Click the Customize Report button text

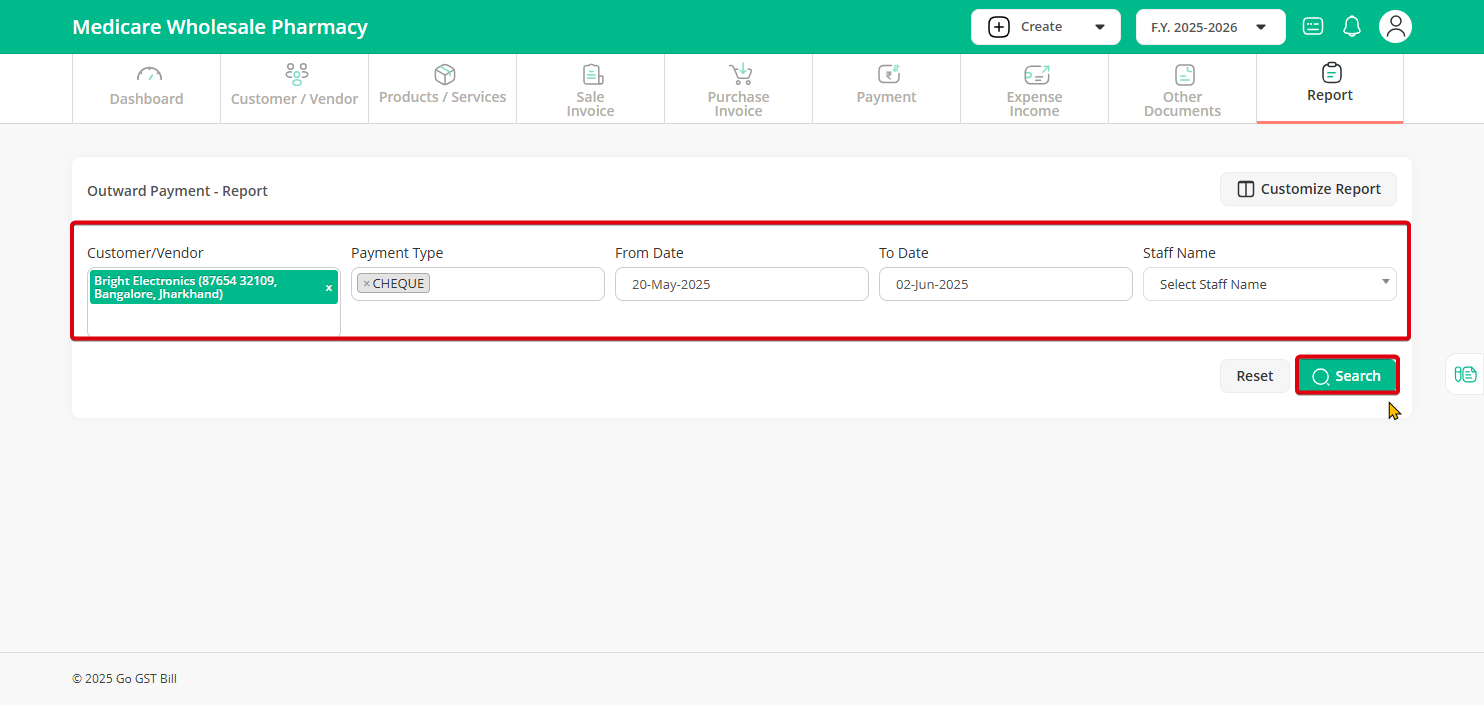[1321, 189]
